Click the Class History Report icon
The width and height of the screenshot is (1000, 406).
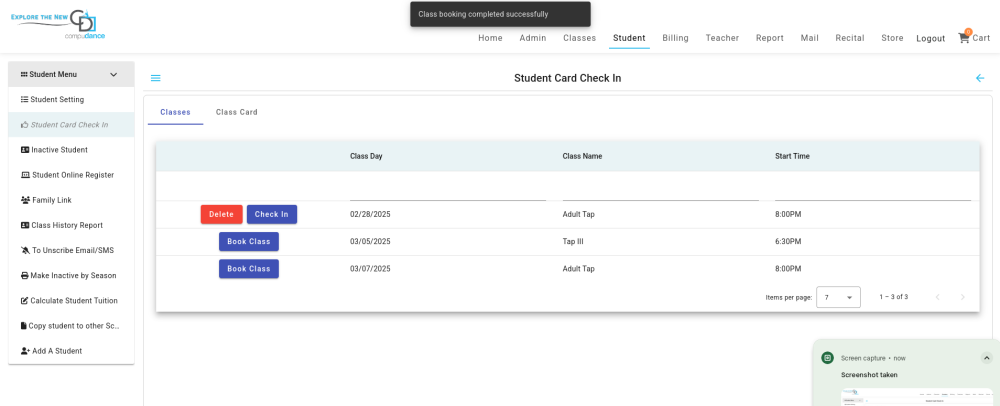coord(25,225)
